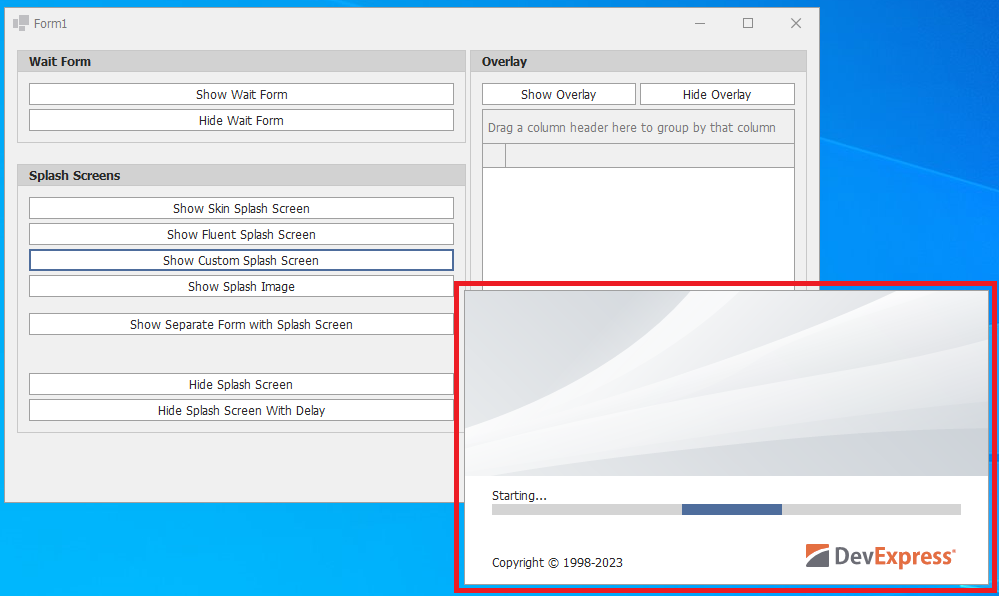
Task: Click the Hide Splash Screen button
Action: coord(241,384)
